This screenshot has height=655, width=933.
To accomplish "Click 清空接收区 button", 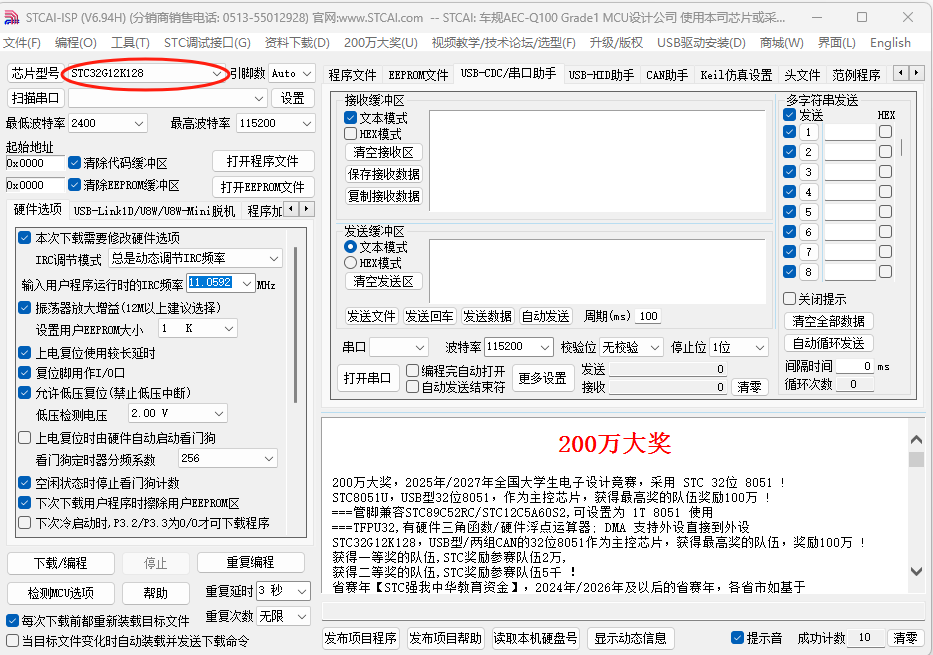I will pos(384,152).
